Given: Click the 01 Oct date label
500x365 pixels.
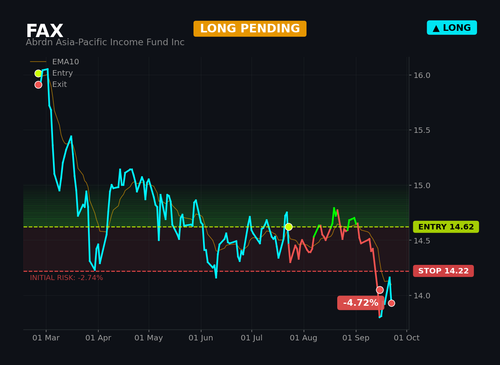Looking at the screenshot, I should [x=406, y=338].
